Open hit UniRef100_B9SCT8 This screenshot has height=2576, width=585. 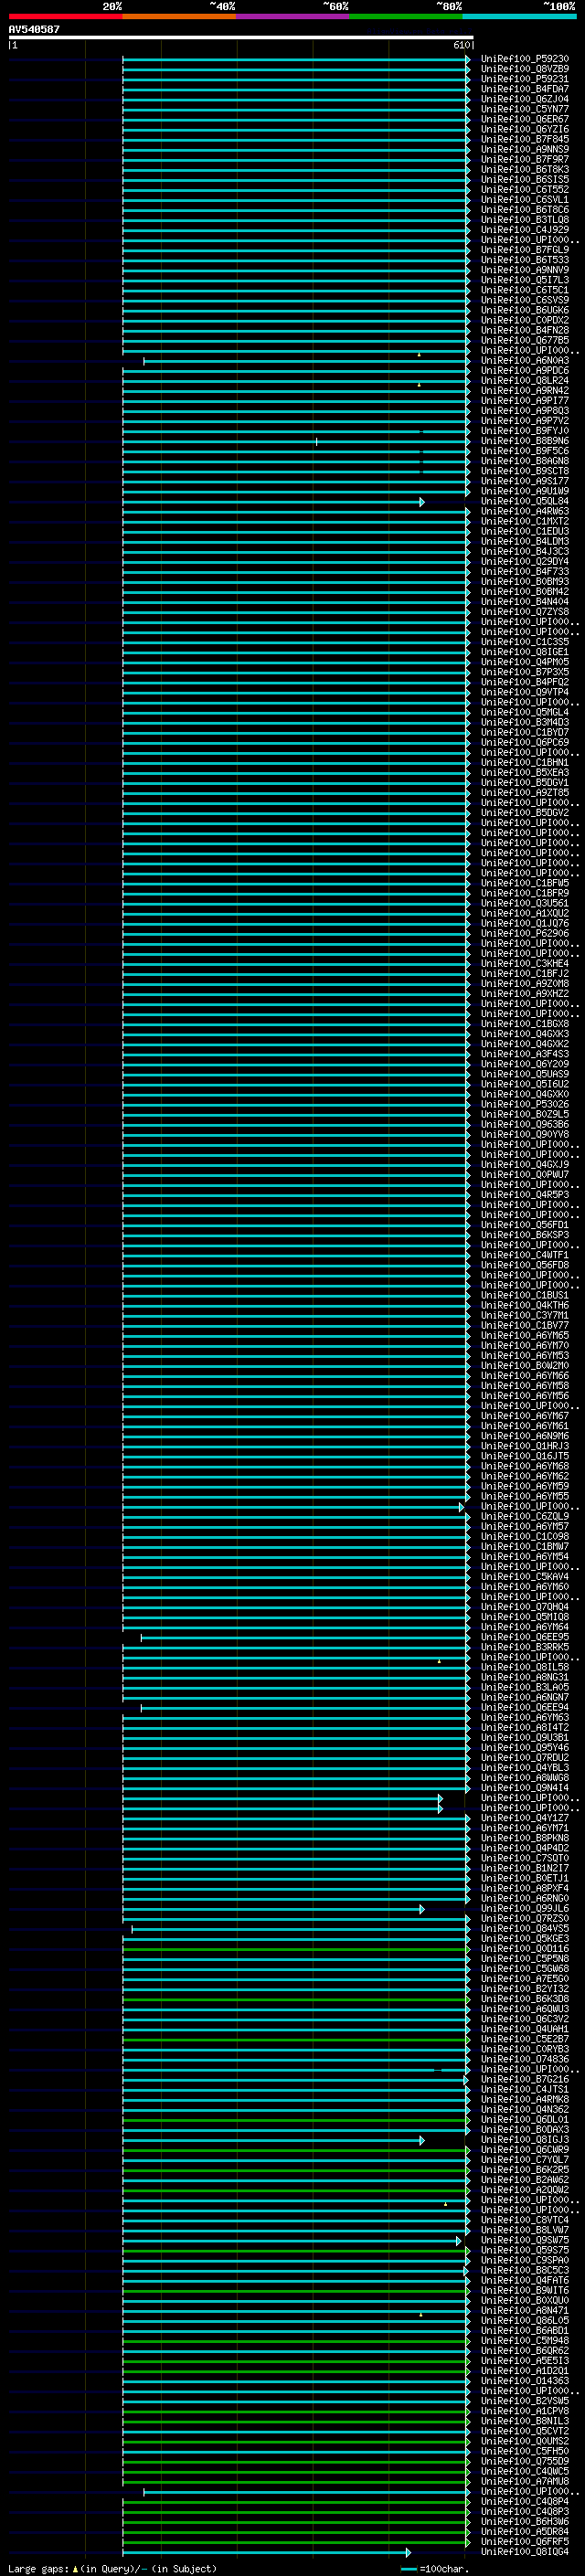pos(525,471)
